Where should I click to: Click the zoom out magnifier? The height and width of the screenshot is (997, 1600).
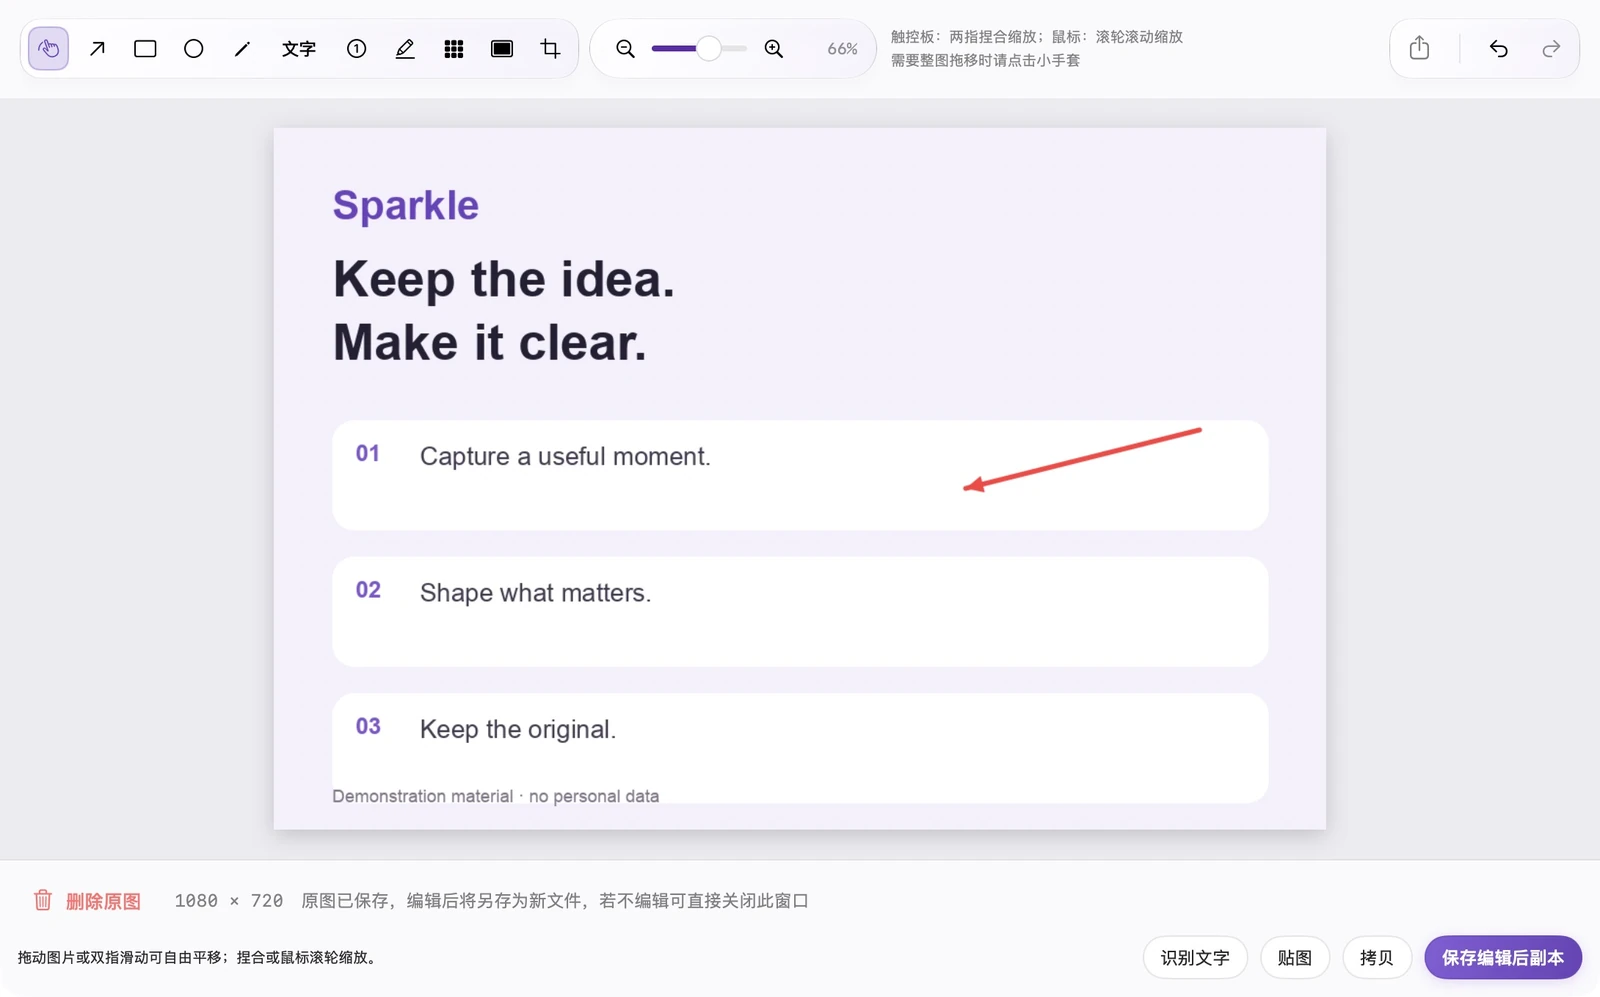625,49
